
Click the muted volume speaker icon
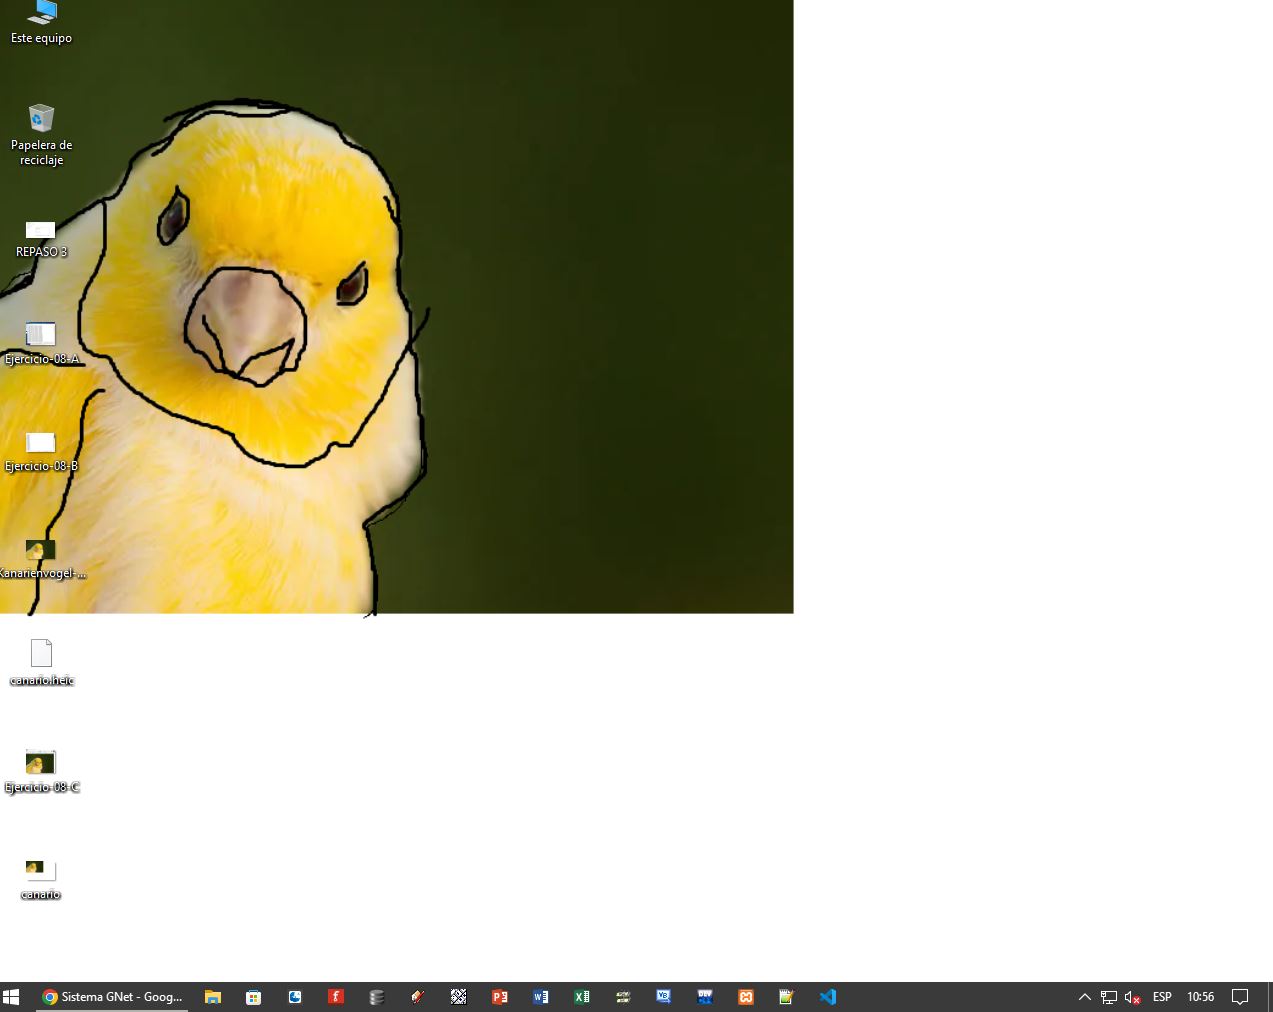coord(1132,997)
